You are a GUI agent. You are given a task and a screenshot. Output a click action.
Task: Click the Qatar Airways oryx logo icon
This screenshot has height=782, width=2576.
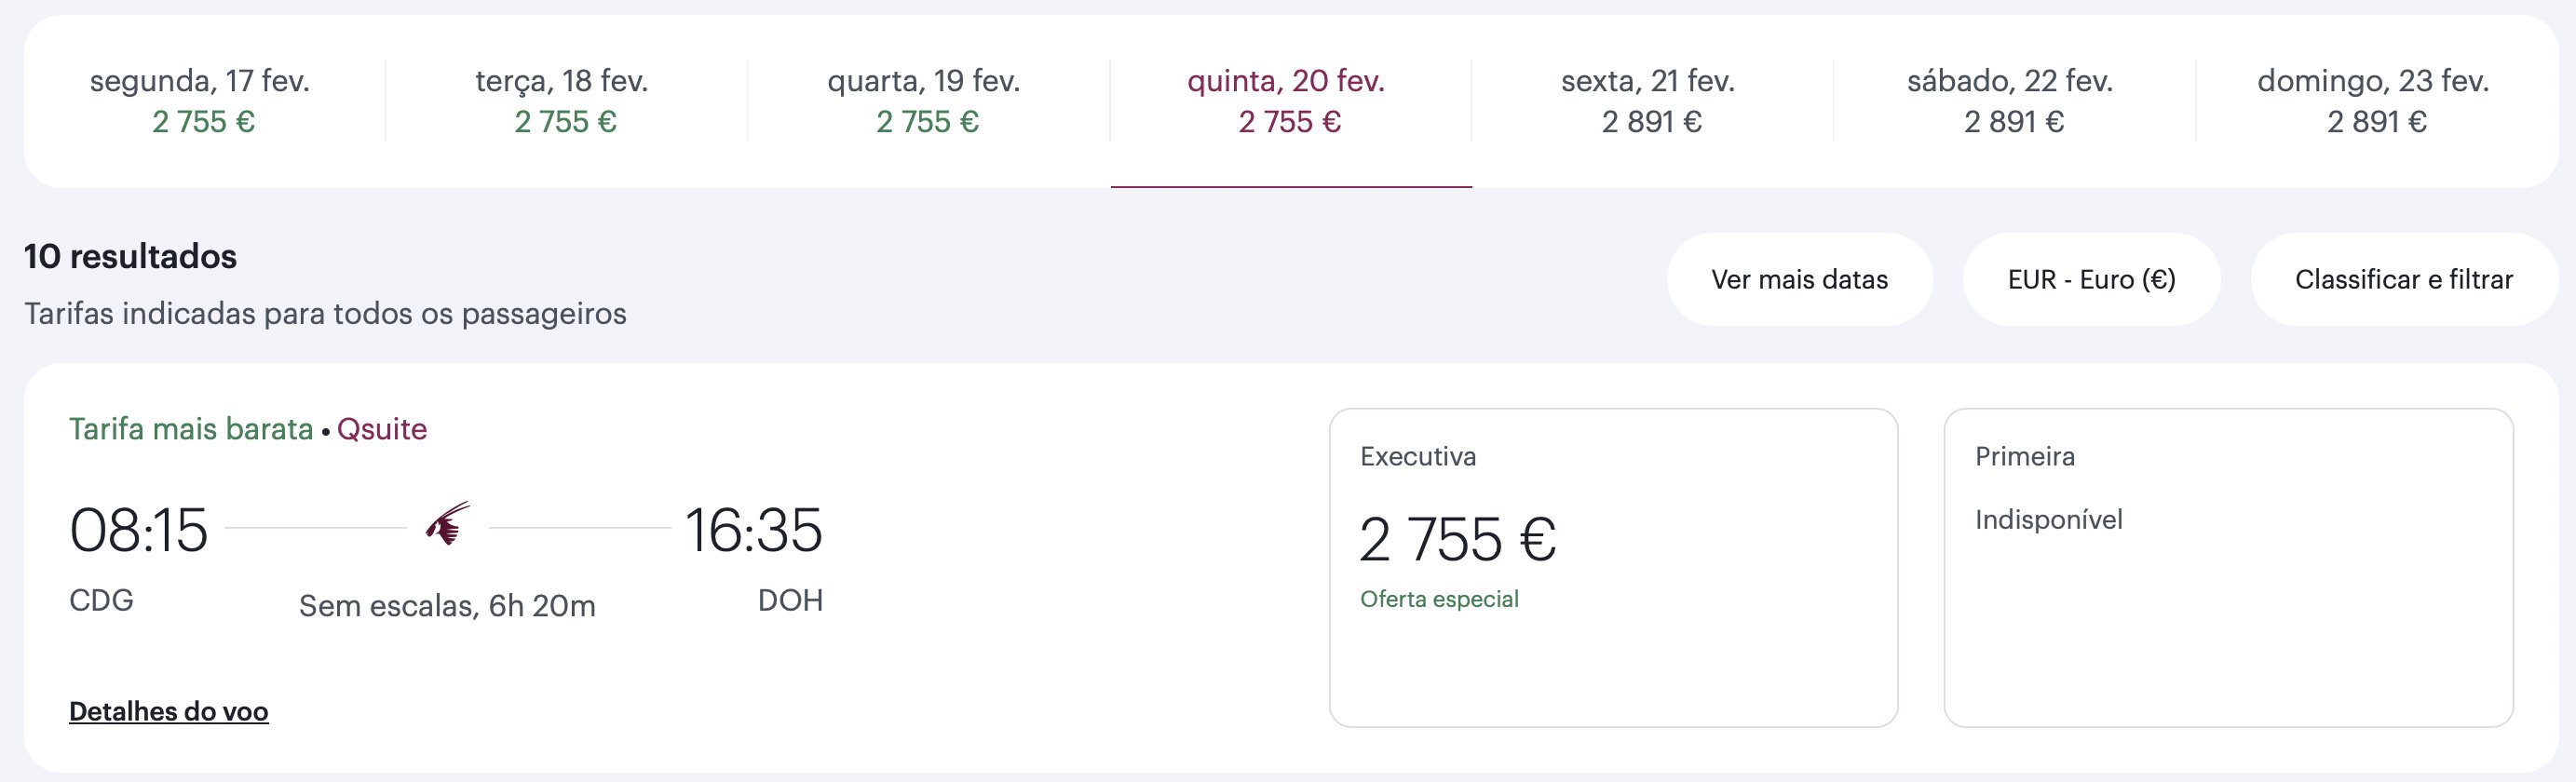point(447,524)
